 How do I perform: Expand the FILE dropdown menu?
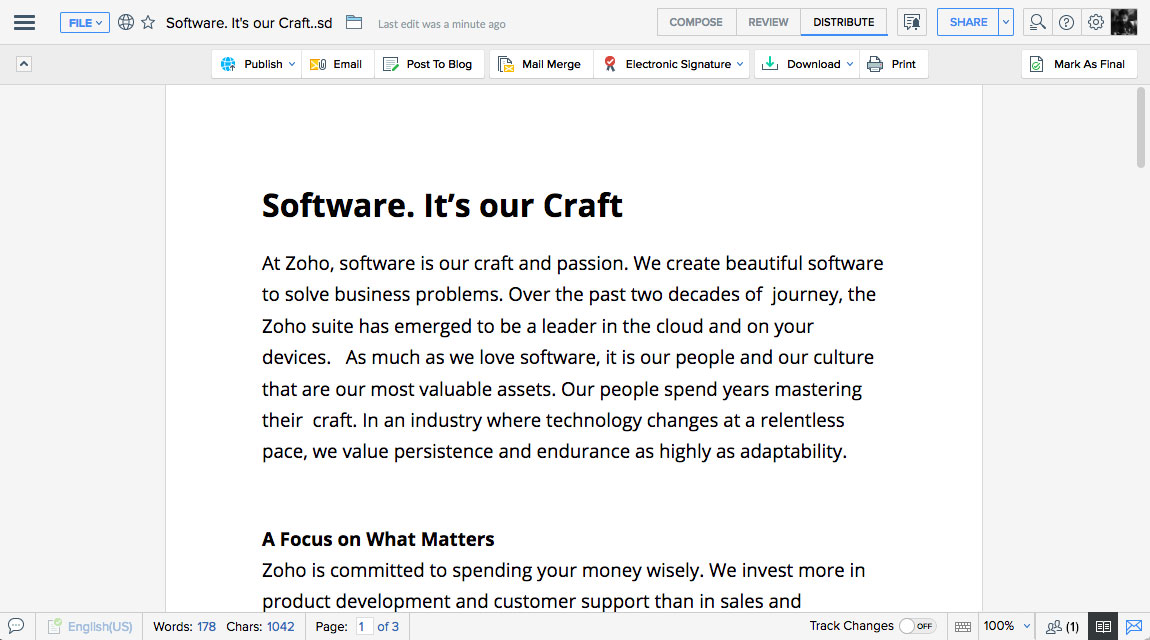85,22
